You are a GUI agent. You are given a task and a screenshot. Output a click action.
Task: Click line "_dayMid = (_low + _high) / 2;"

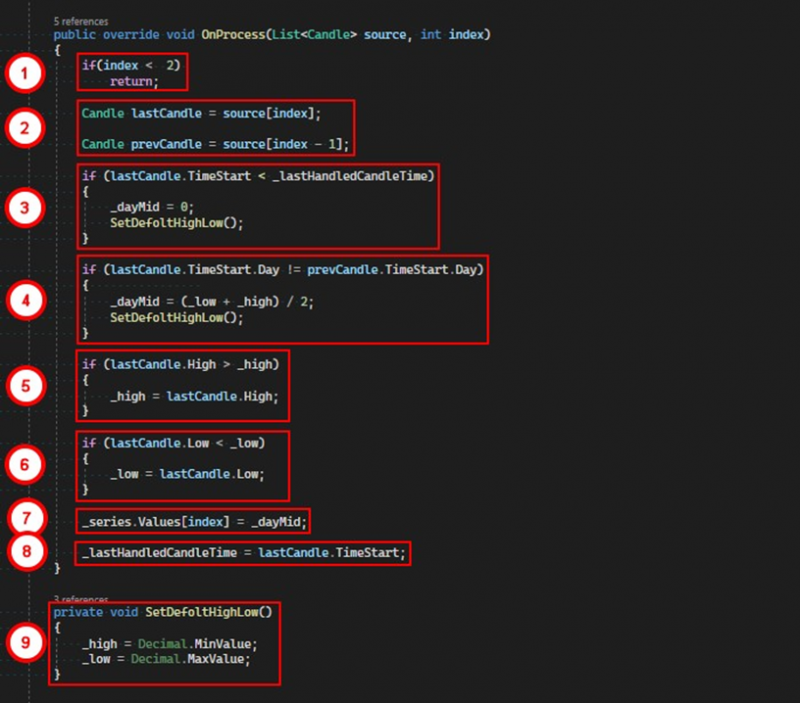pyautogui.click(x=212, y=302)
